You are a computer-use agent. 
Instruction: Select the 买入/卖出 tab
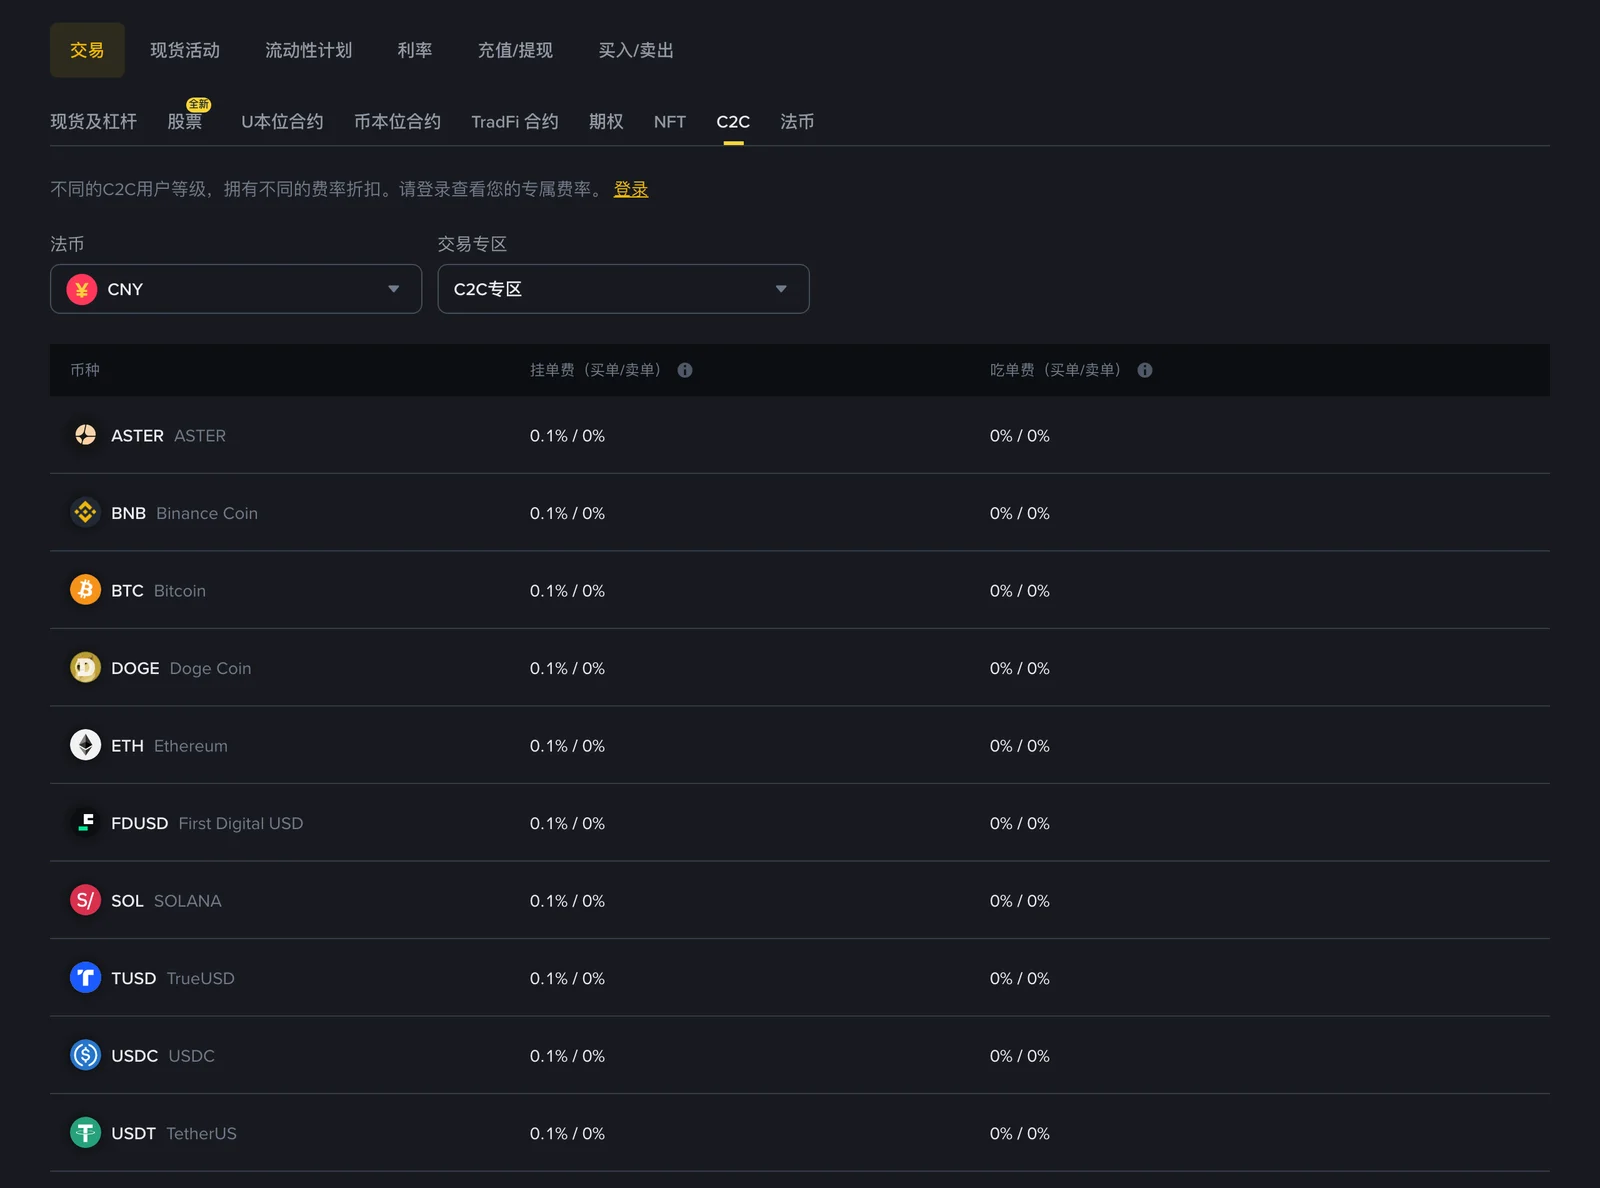click(x=636, y=50)
